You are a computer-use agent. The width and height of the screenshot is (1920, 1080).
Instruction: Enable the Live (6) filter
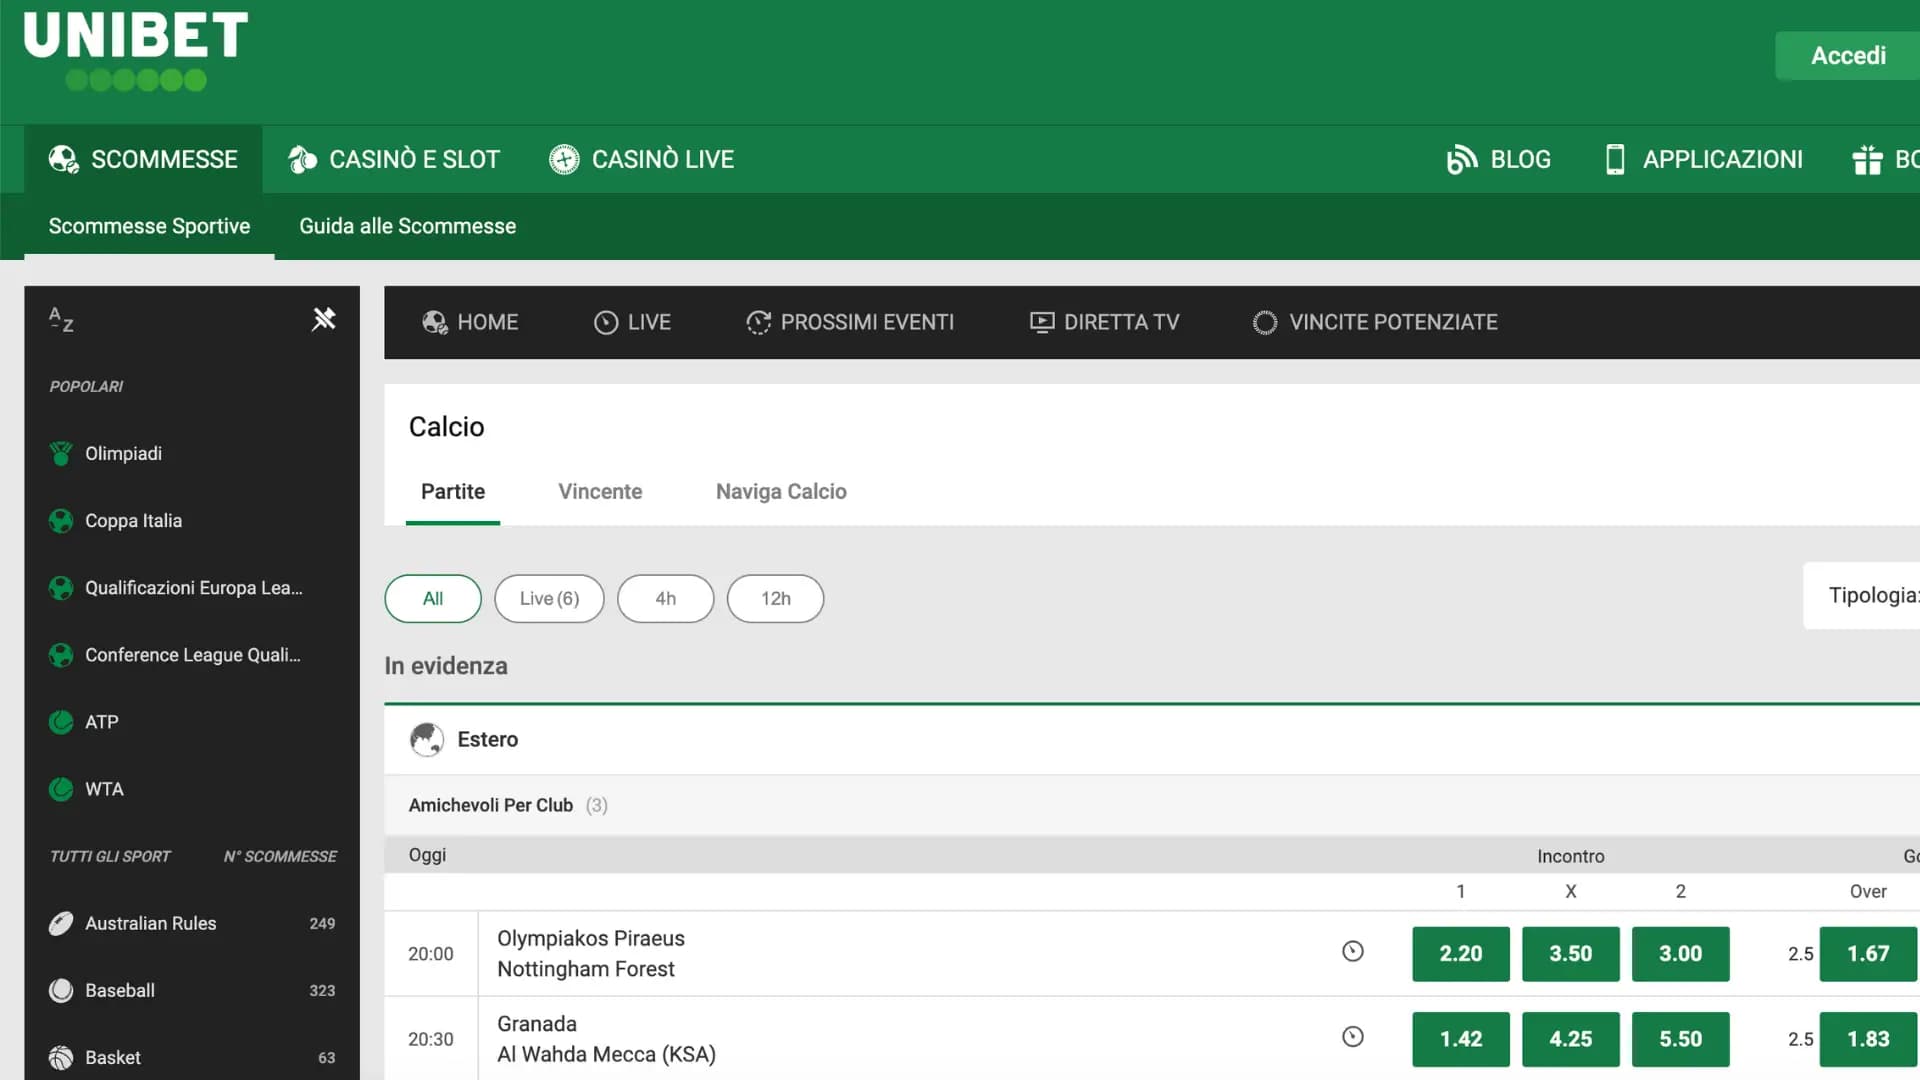point(549,598)
